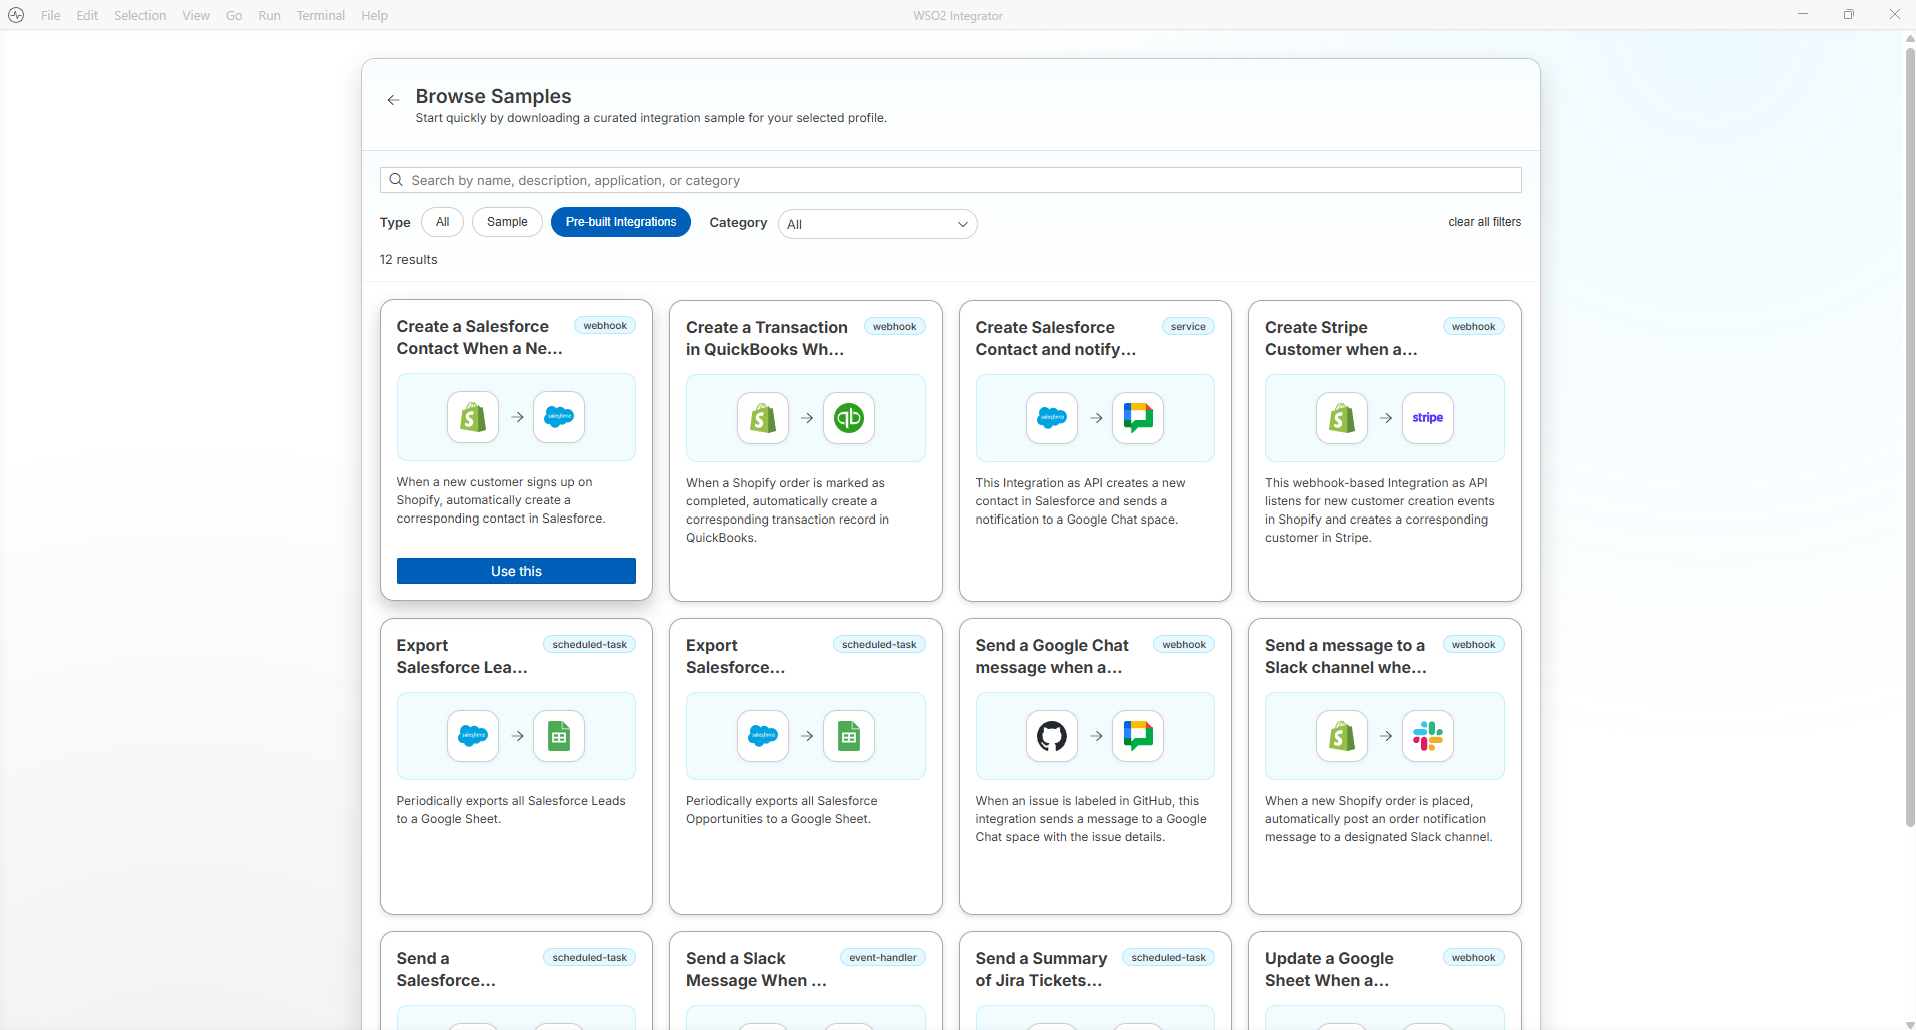
Task: Click the Slack icon in Send a message to Slack card
Action: coord(1428,736)
